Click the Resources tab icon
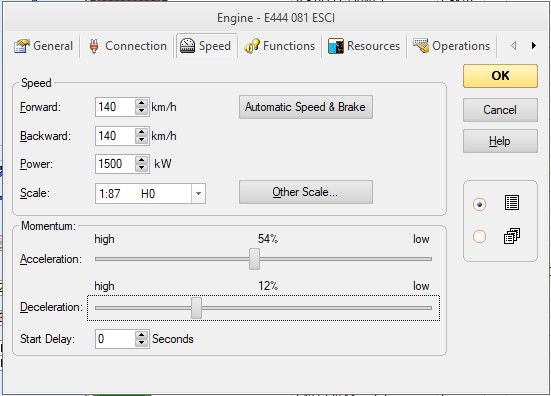 (336, 46)
